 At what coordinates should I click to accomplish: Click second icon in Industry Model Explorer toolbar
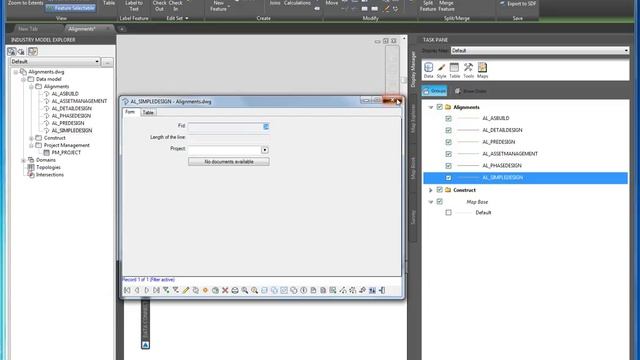pos(21,51)
